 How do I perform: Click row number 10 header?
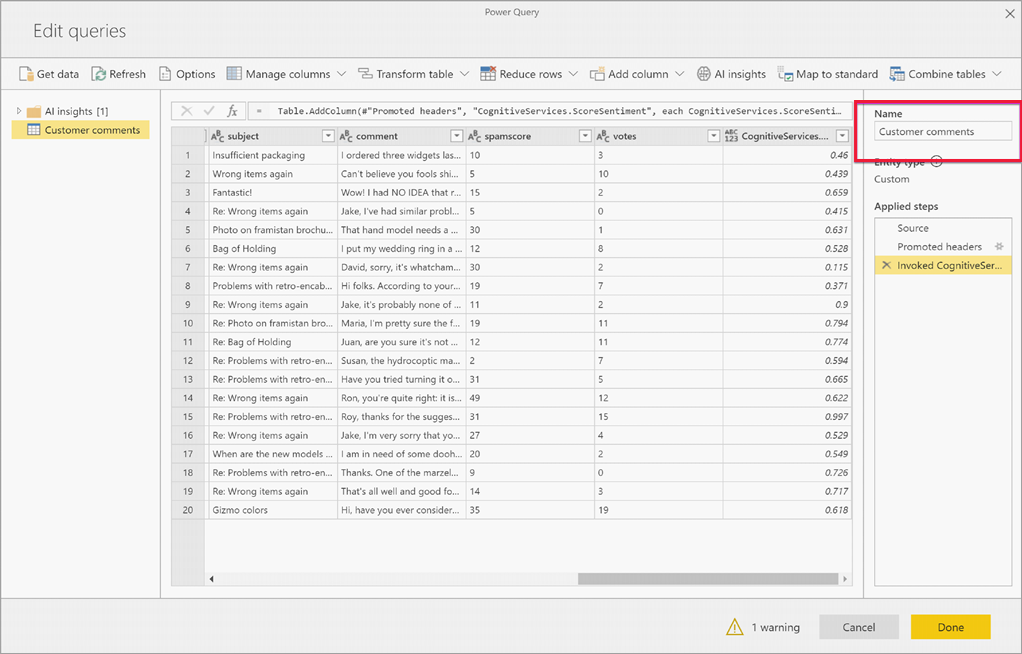pyautogui.click(x=188, y=323)
